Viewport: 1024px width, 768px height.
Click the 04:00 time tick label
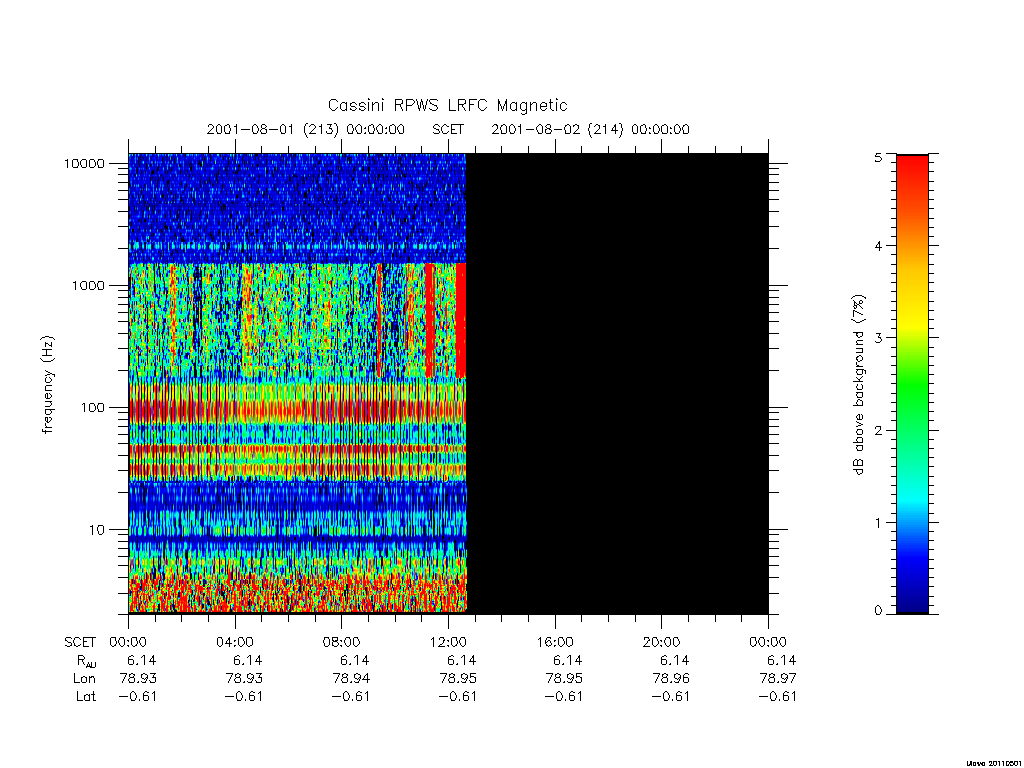(x=234, y=642)
